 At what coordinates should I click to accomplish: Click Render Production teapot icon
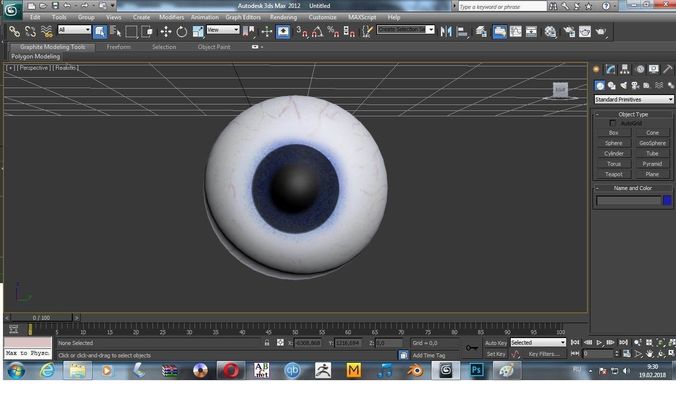(601, 31)
